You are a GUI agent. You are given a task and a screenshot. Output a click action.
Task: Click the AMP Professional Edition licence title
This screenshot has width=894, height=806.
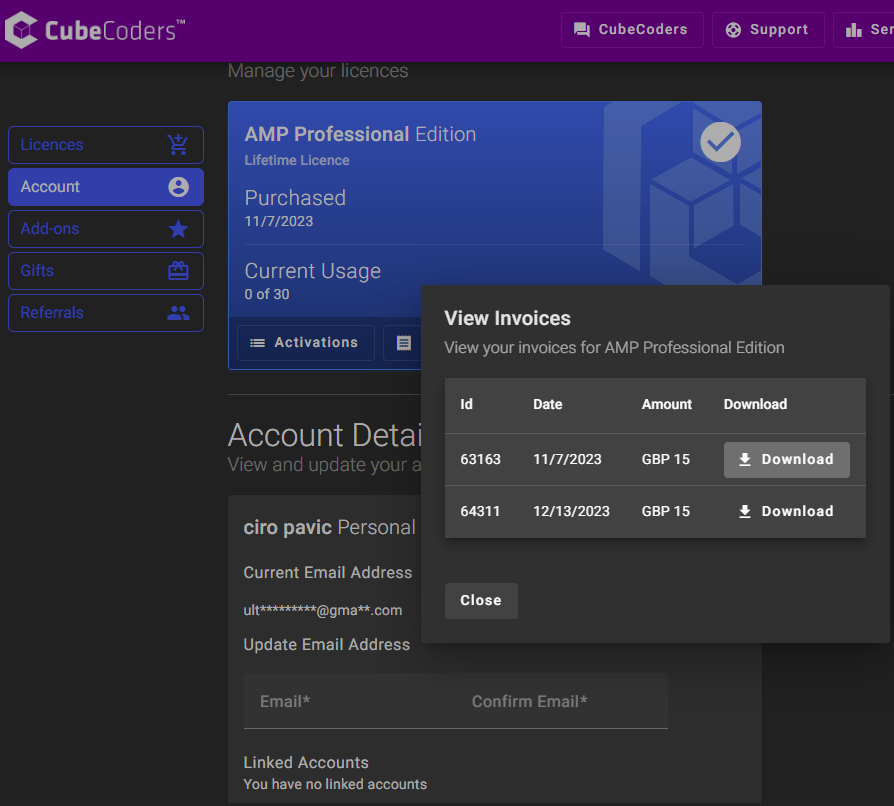coord(360,135)
